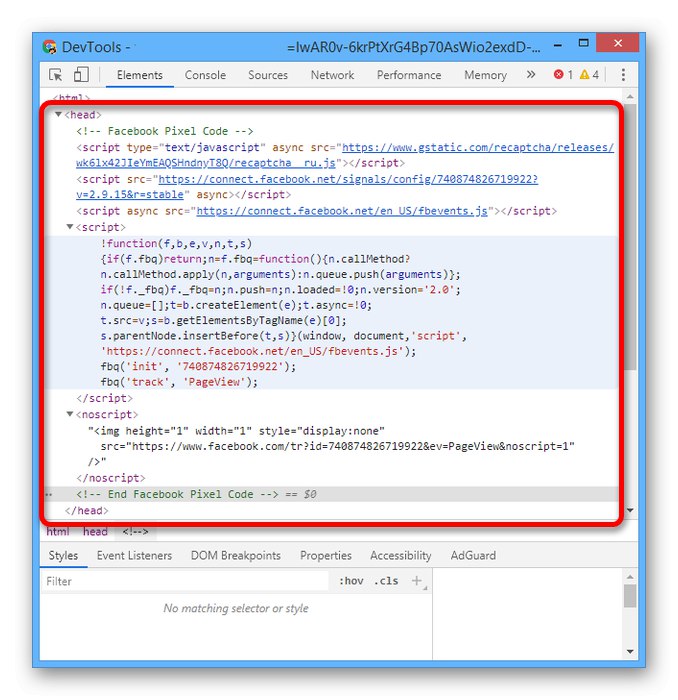Click the 'No matching selector or style' message
678x700 pixels.
click(236, 608)
